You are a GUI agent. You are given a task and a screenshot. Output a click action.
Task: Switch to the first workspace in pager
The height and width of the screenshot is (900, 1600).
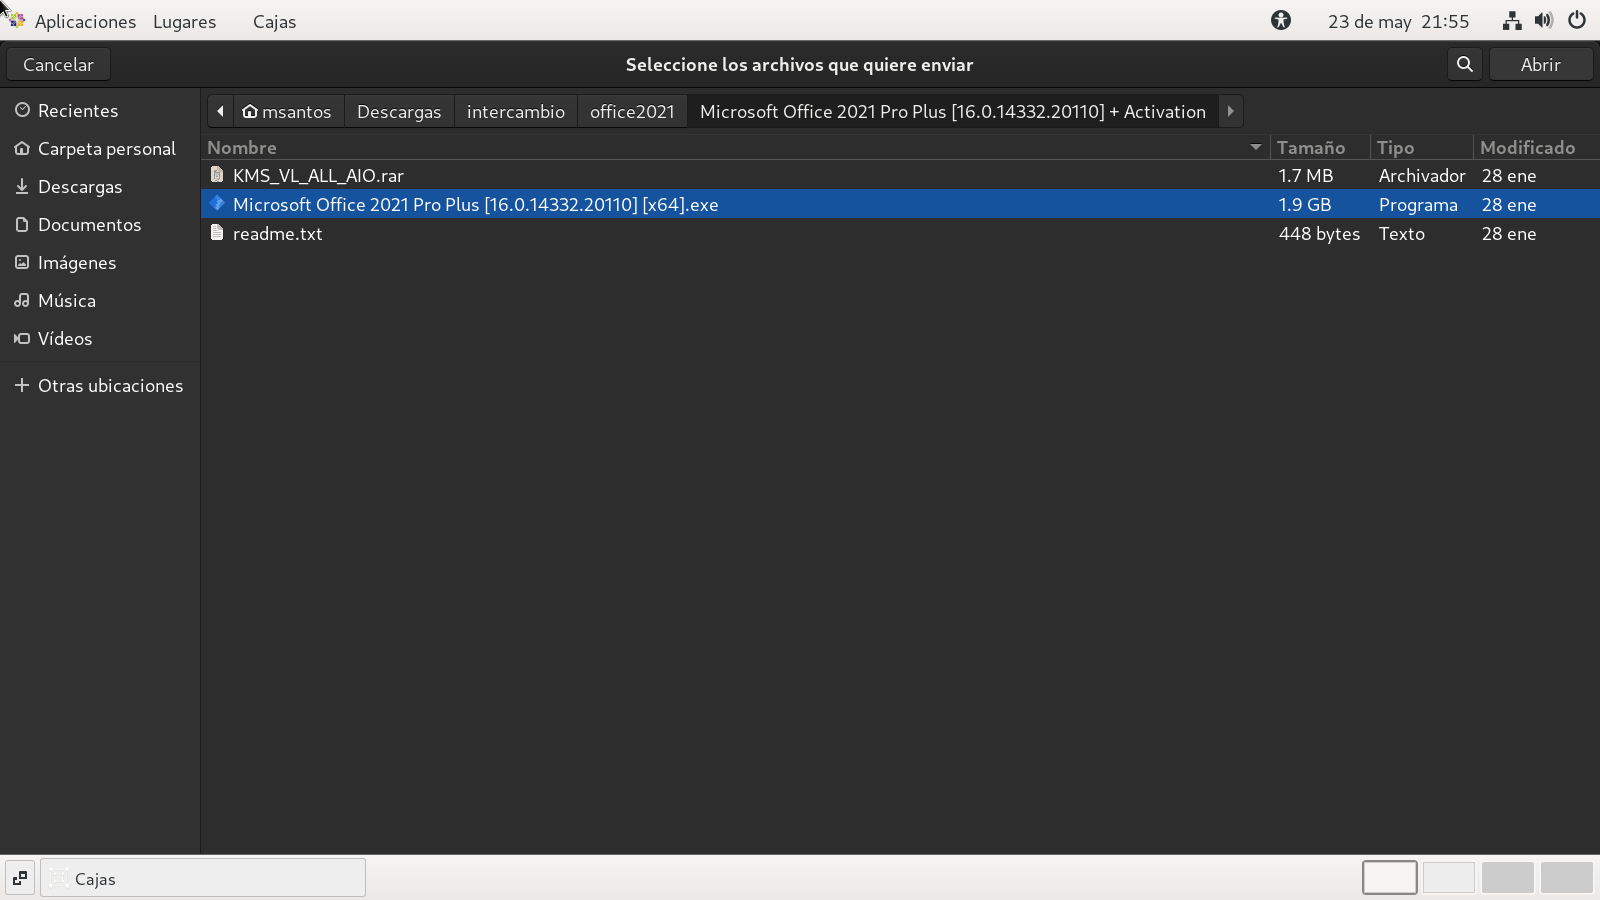[x=1389, y=877]
